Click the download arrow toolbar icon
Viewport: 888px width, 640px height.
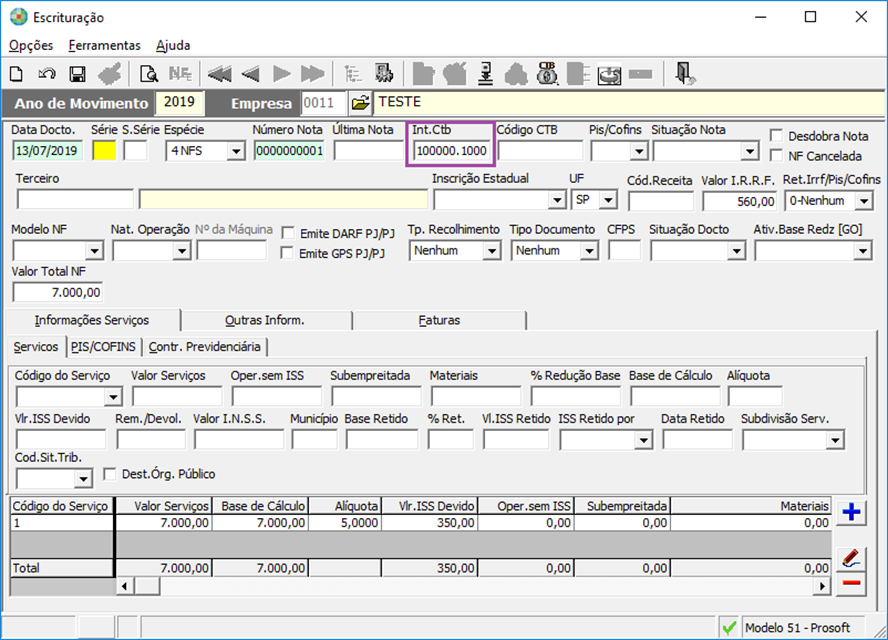click(485, 74)
